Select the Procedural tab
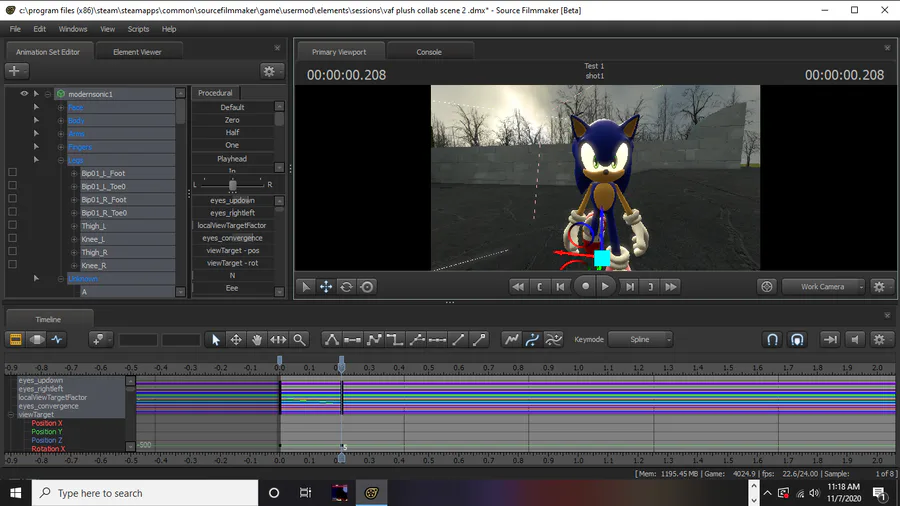Screen dimensions: 900x506 coord(215,93)
